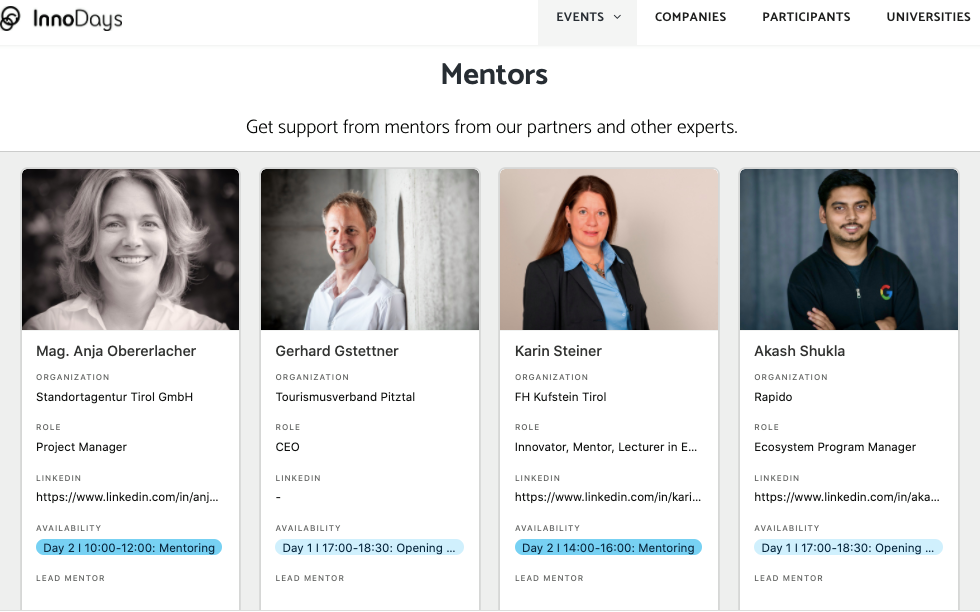This screenshot has height=612, width=980.
Task: Open Anja Obererlacher's profile photo
Action: [131, 249]
